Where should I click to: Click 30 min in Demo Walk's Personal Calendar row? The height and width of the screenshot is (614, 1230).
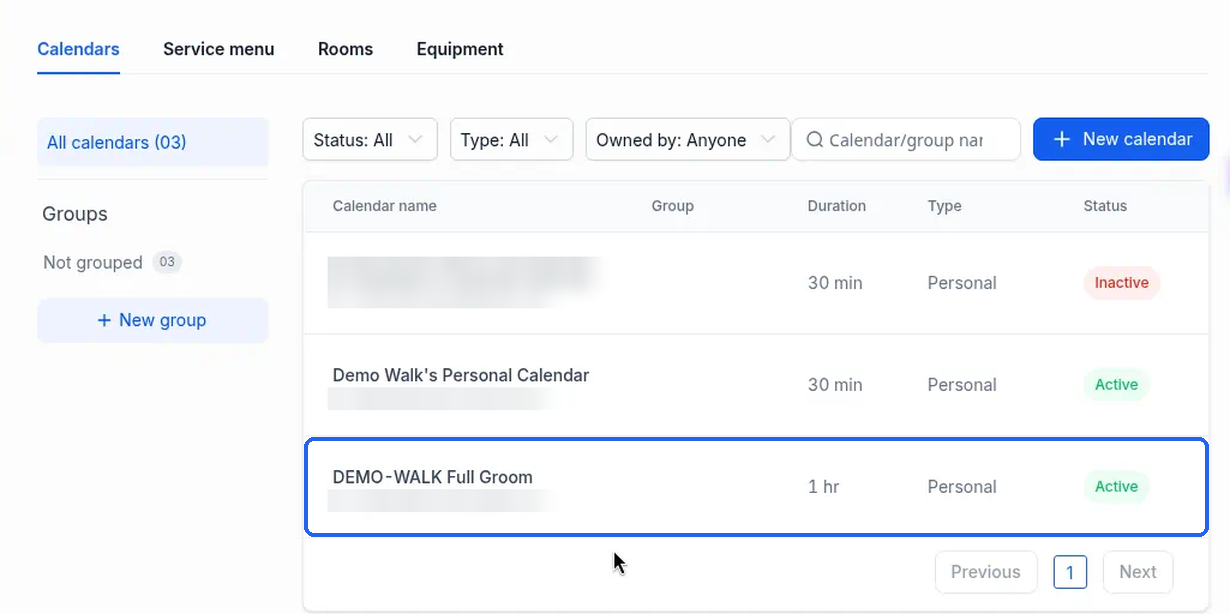835,385
